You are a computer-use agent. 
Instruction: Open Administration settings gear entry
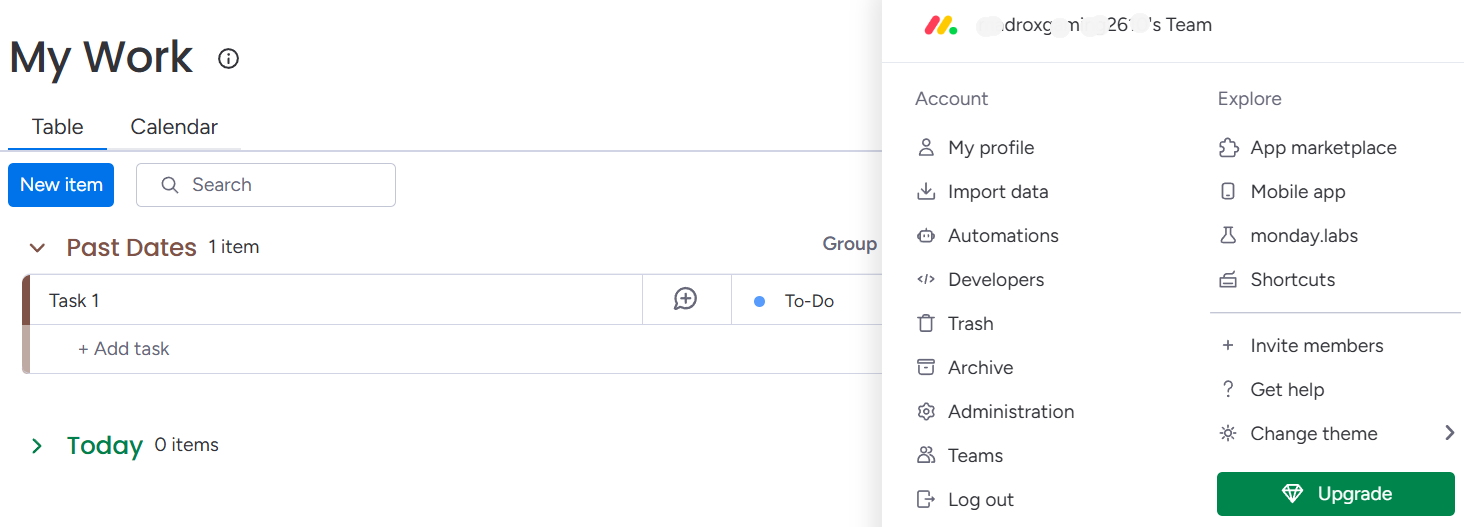pos(995,411)
